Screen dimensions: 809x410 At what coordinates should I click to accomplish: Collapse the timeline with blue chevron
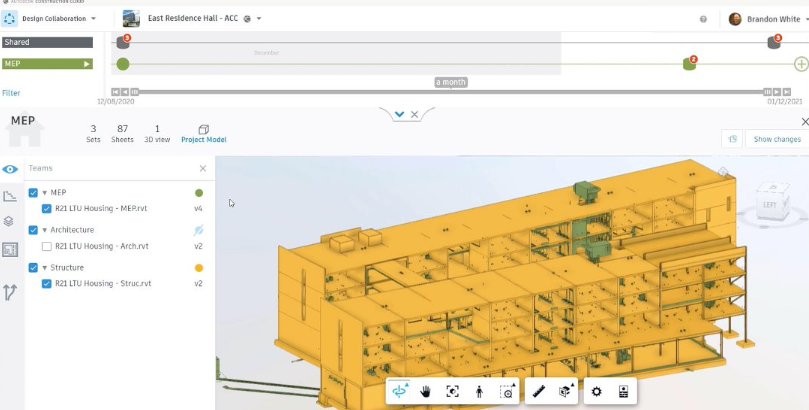(399, 114)
